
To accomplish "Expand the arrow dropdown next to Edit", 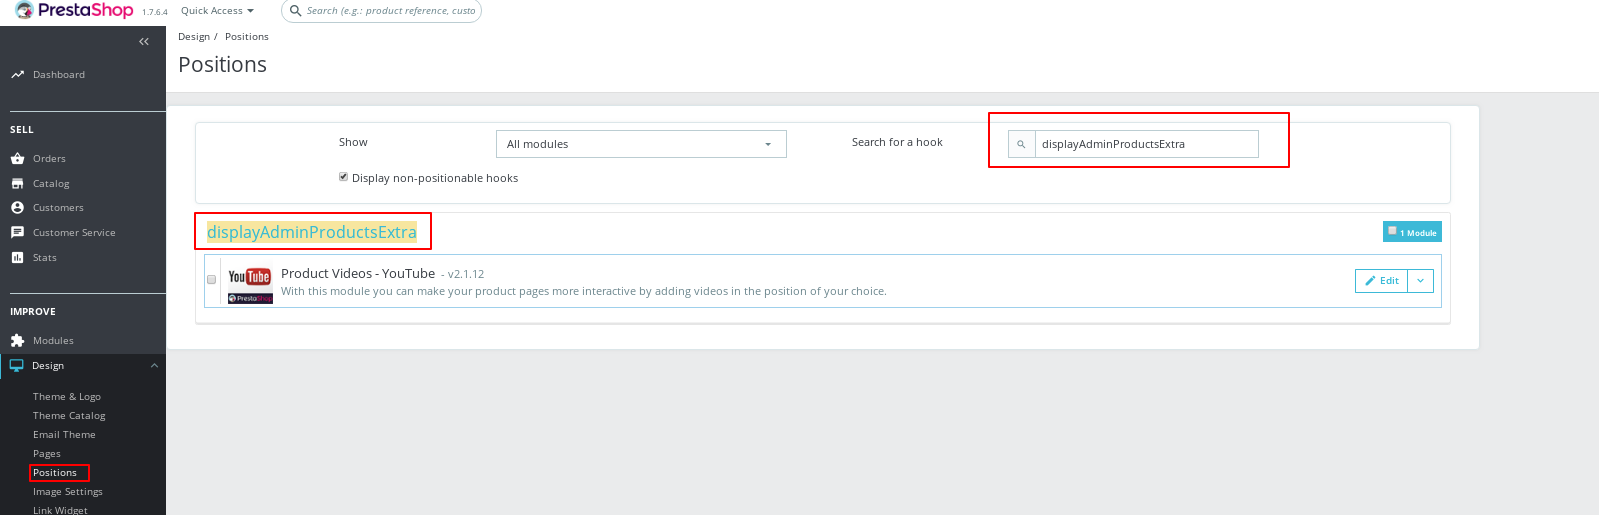I will pos(1420,281).
